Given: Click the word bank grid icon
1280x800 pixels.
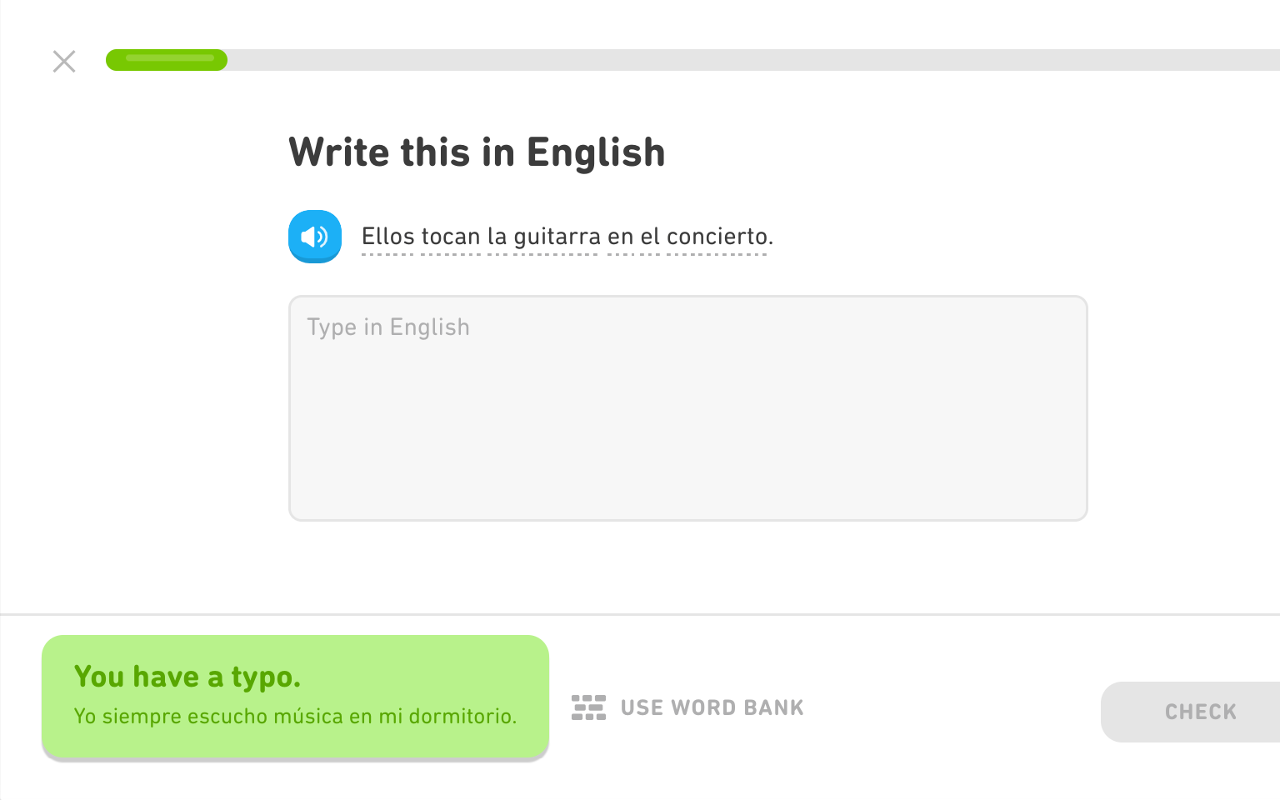Looking at the screenshot, I should 589,707.
